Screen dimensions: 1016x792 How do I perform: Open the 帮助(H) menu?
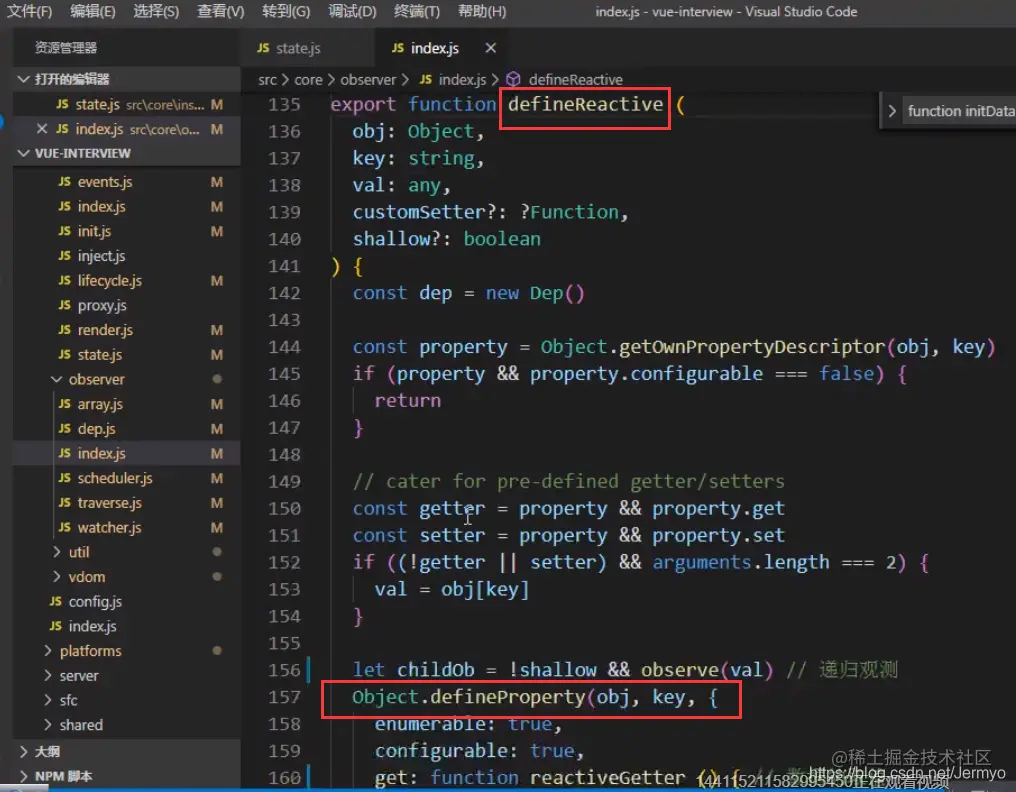tap(482, 12)
